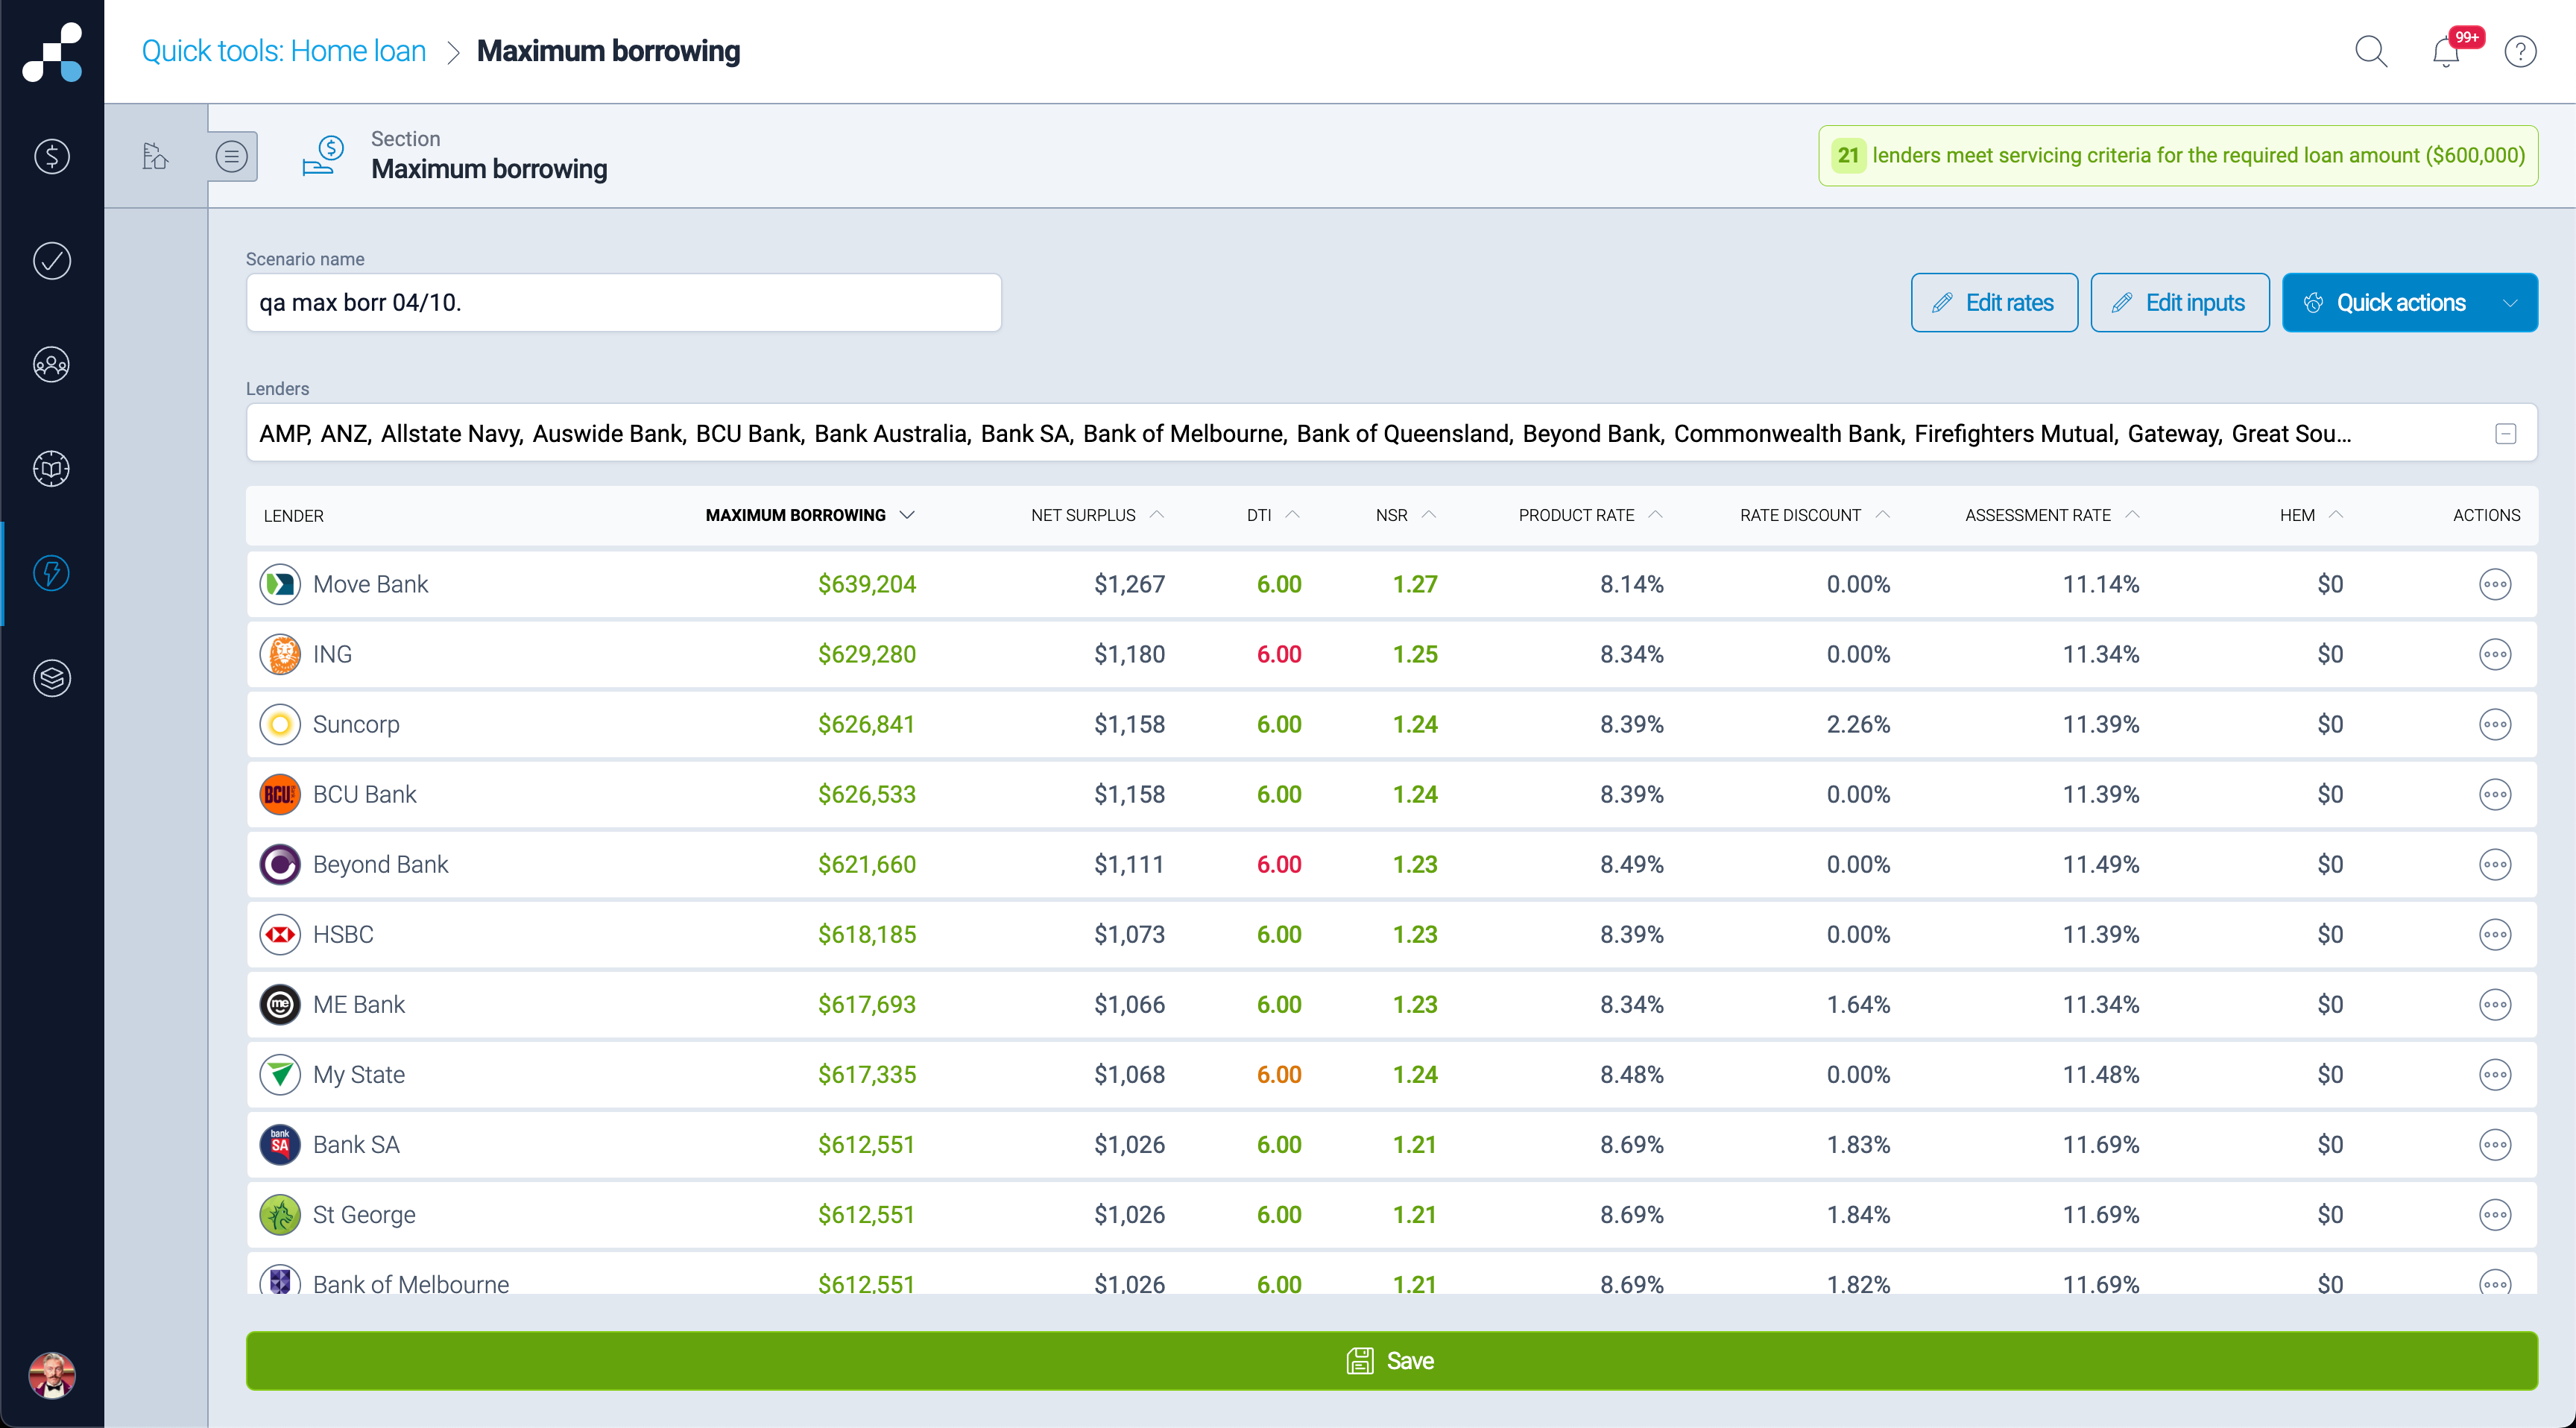Select the document-home panel icon
The height and width of the screenshot is (1428, 2576).
coord(155,156)
